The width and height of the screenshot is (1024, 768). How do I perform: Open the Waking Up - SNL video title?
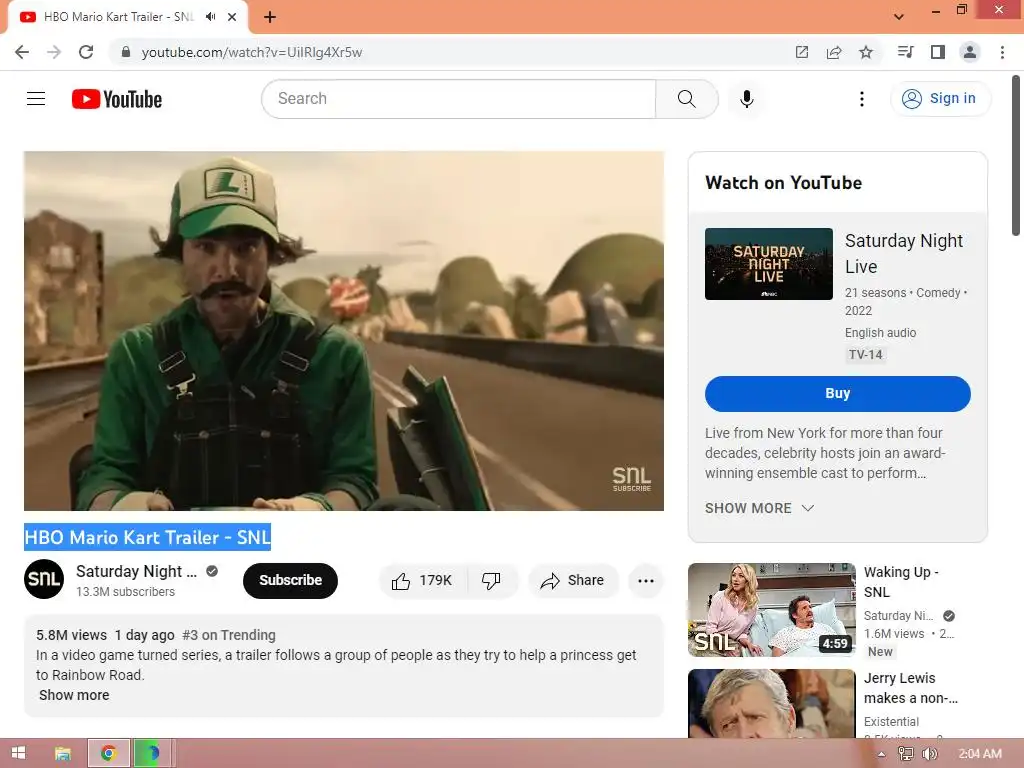click(901, 582)
